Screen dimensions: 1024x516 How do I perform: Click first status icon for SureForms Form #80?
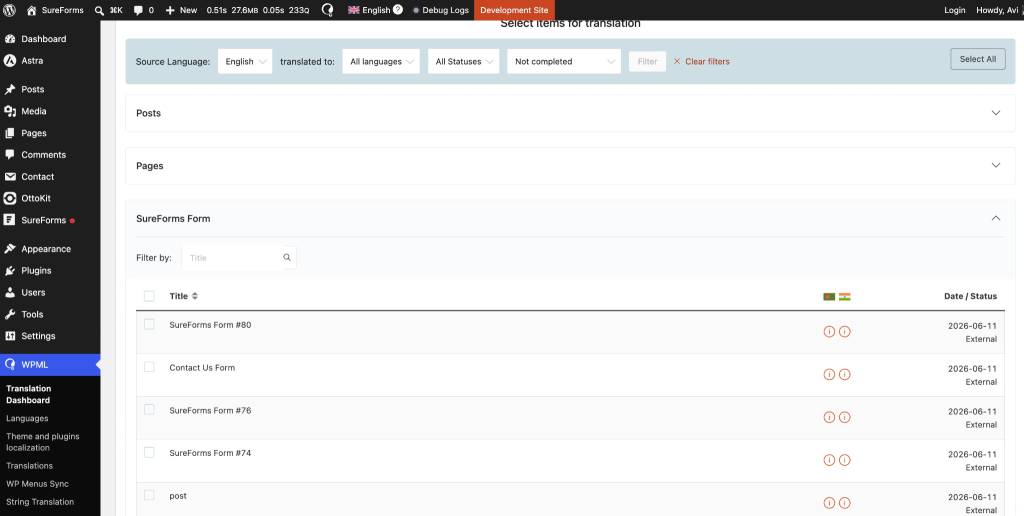829,332
